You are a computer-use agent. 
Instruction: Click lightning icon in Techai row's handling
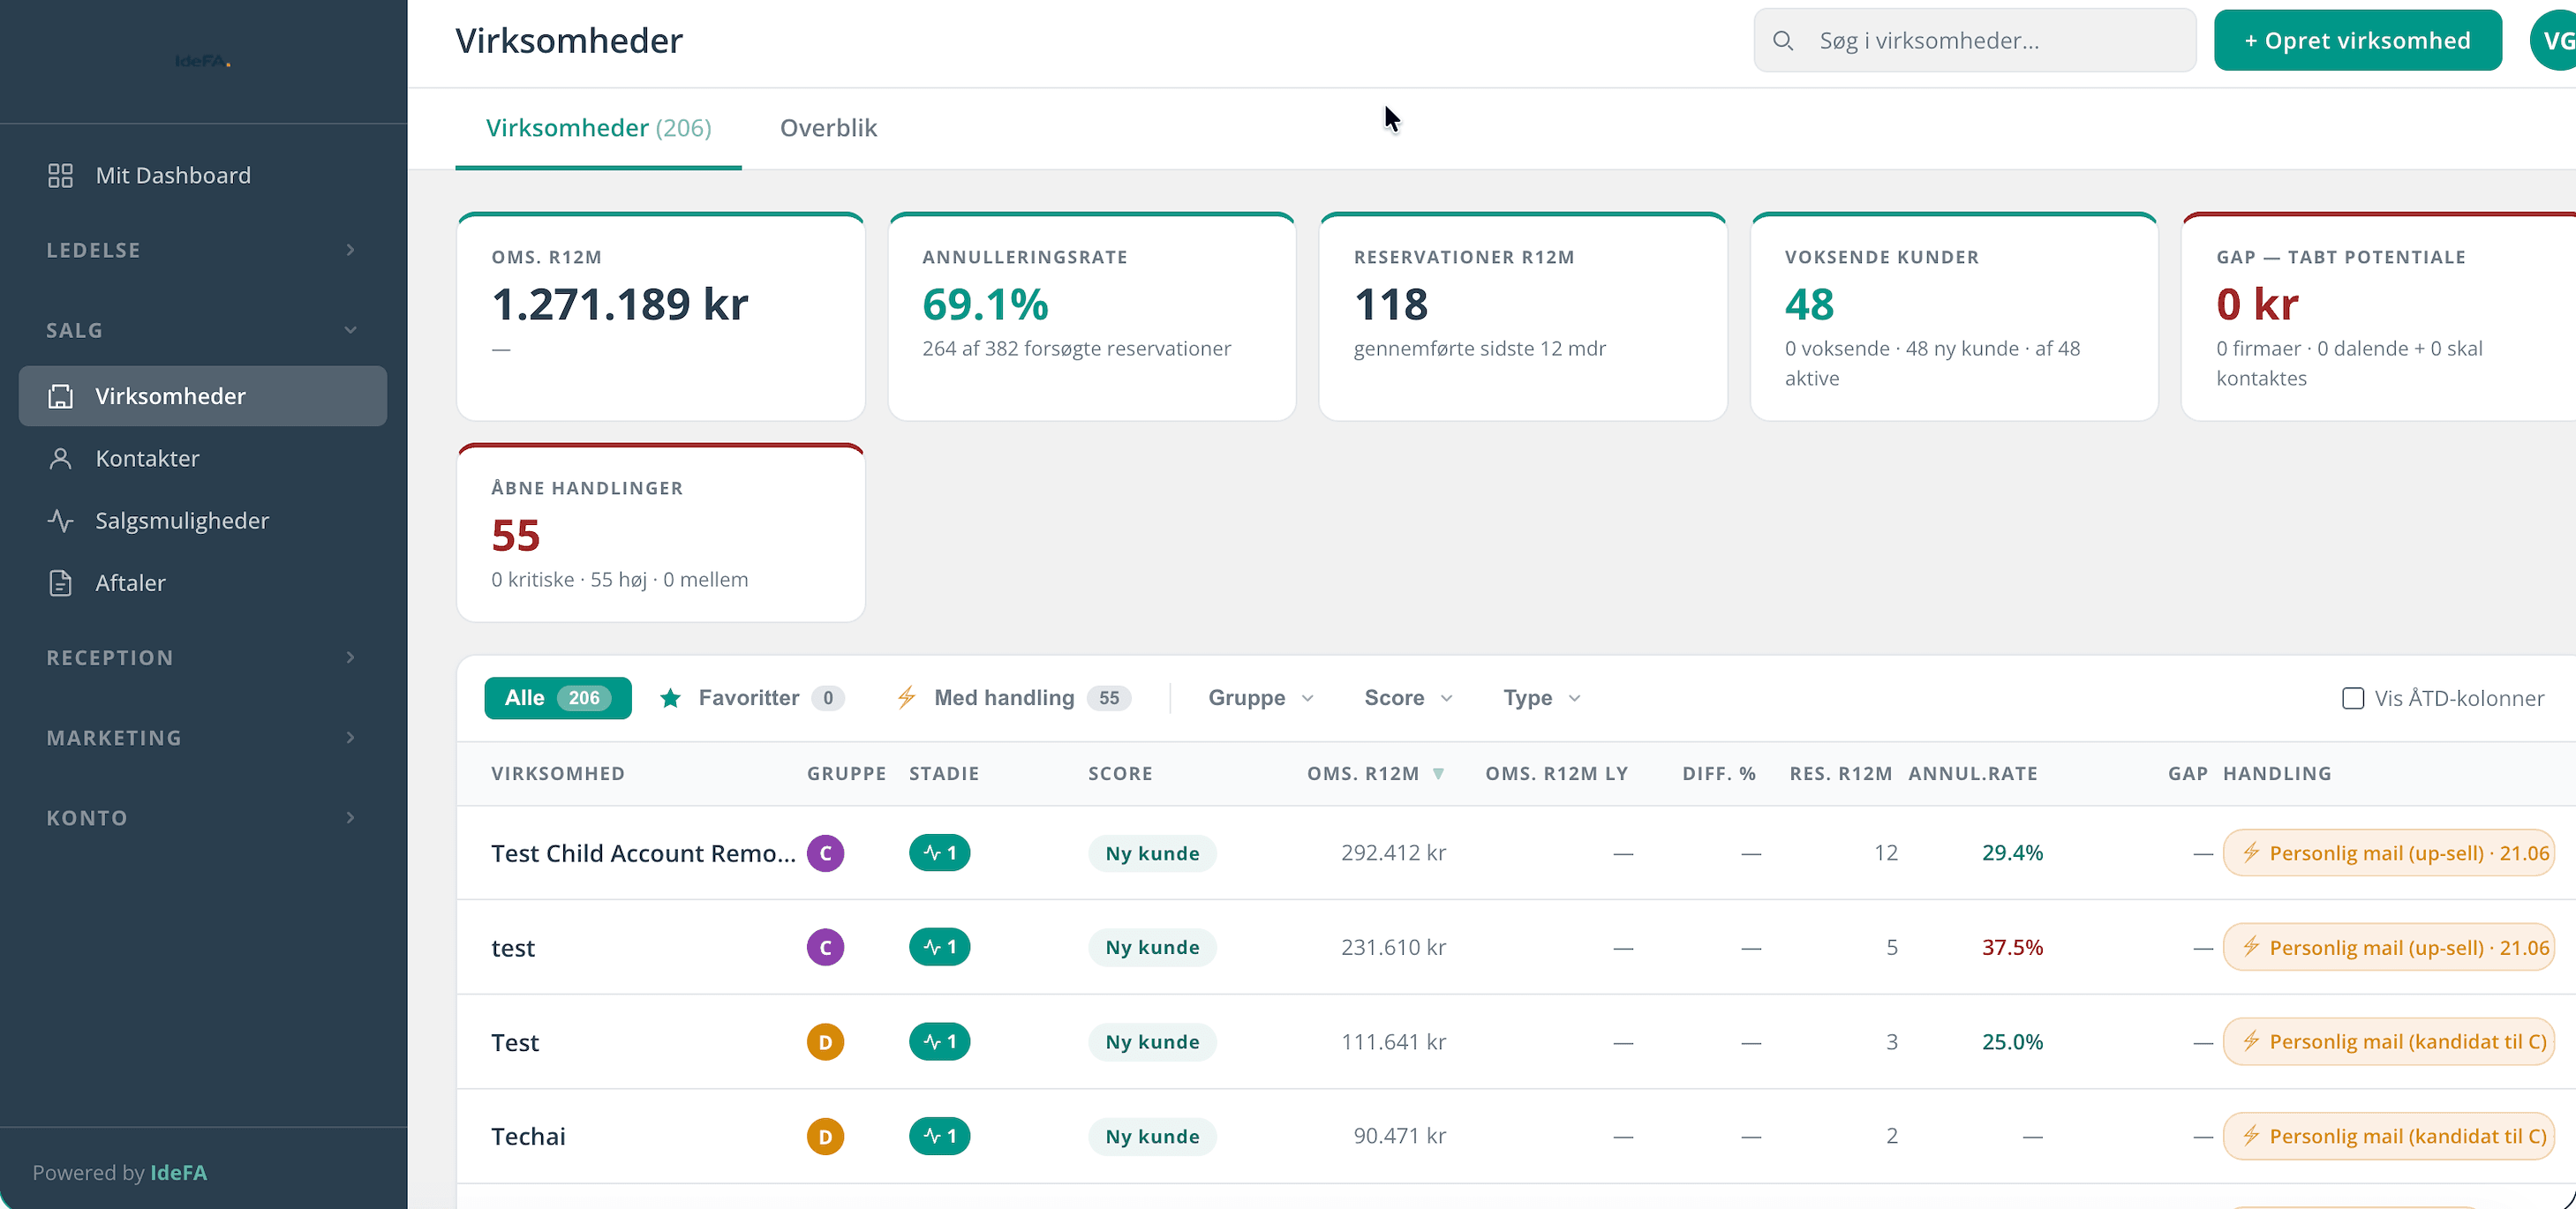2250,1136
